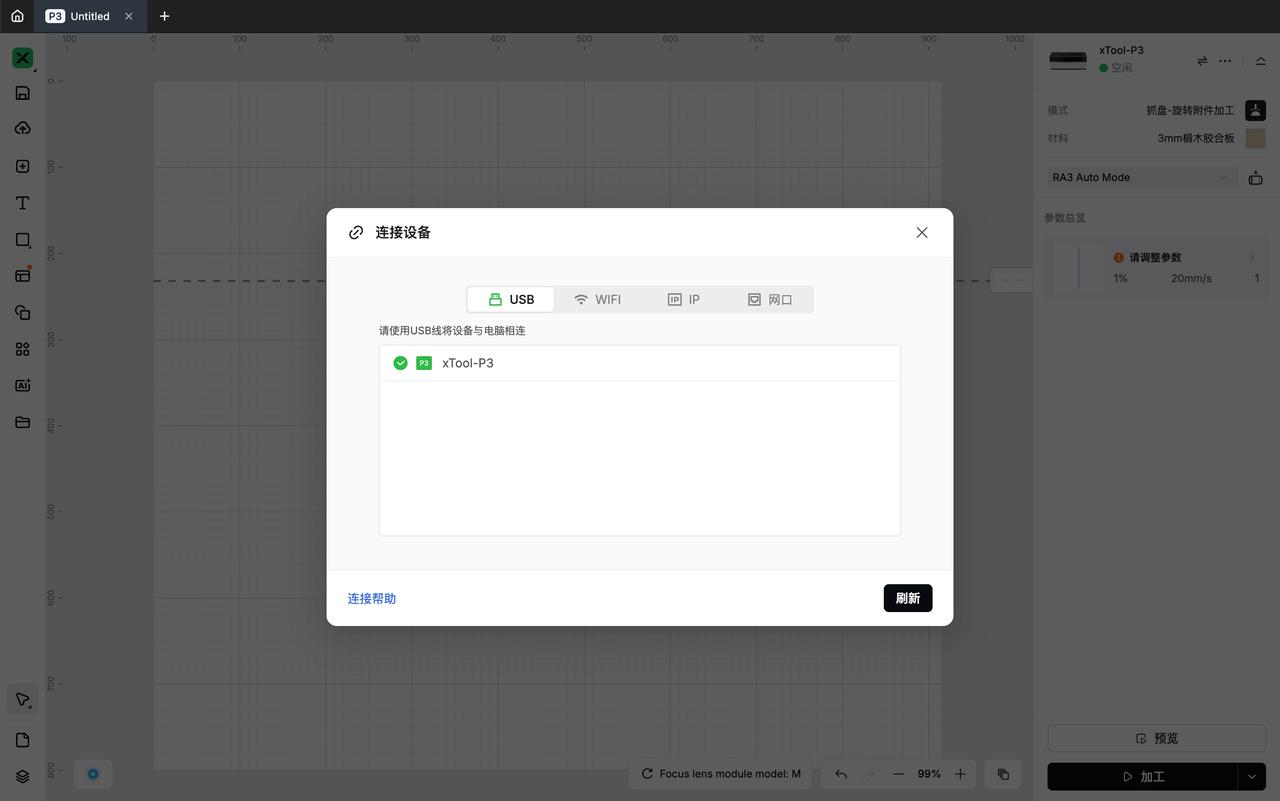Open the dropdown arrow beside 加工 button
This screenshot has height=801, width=1280.
click(x=1251, y=776)
